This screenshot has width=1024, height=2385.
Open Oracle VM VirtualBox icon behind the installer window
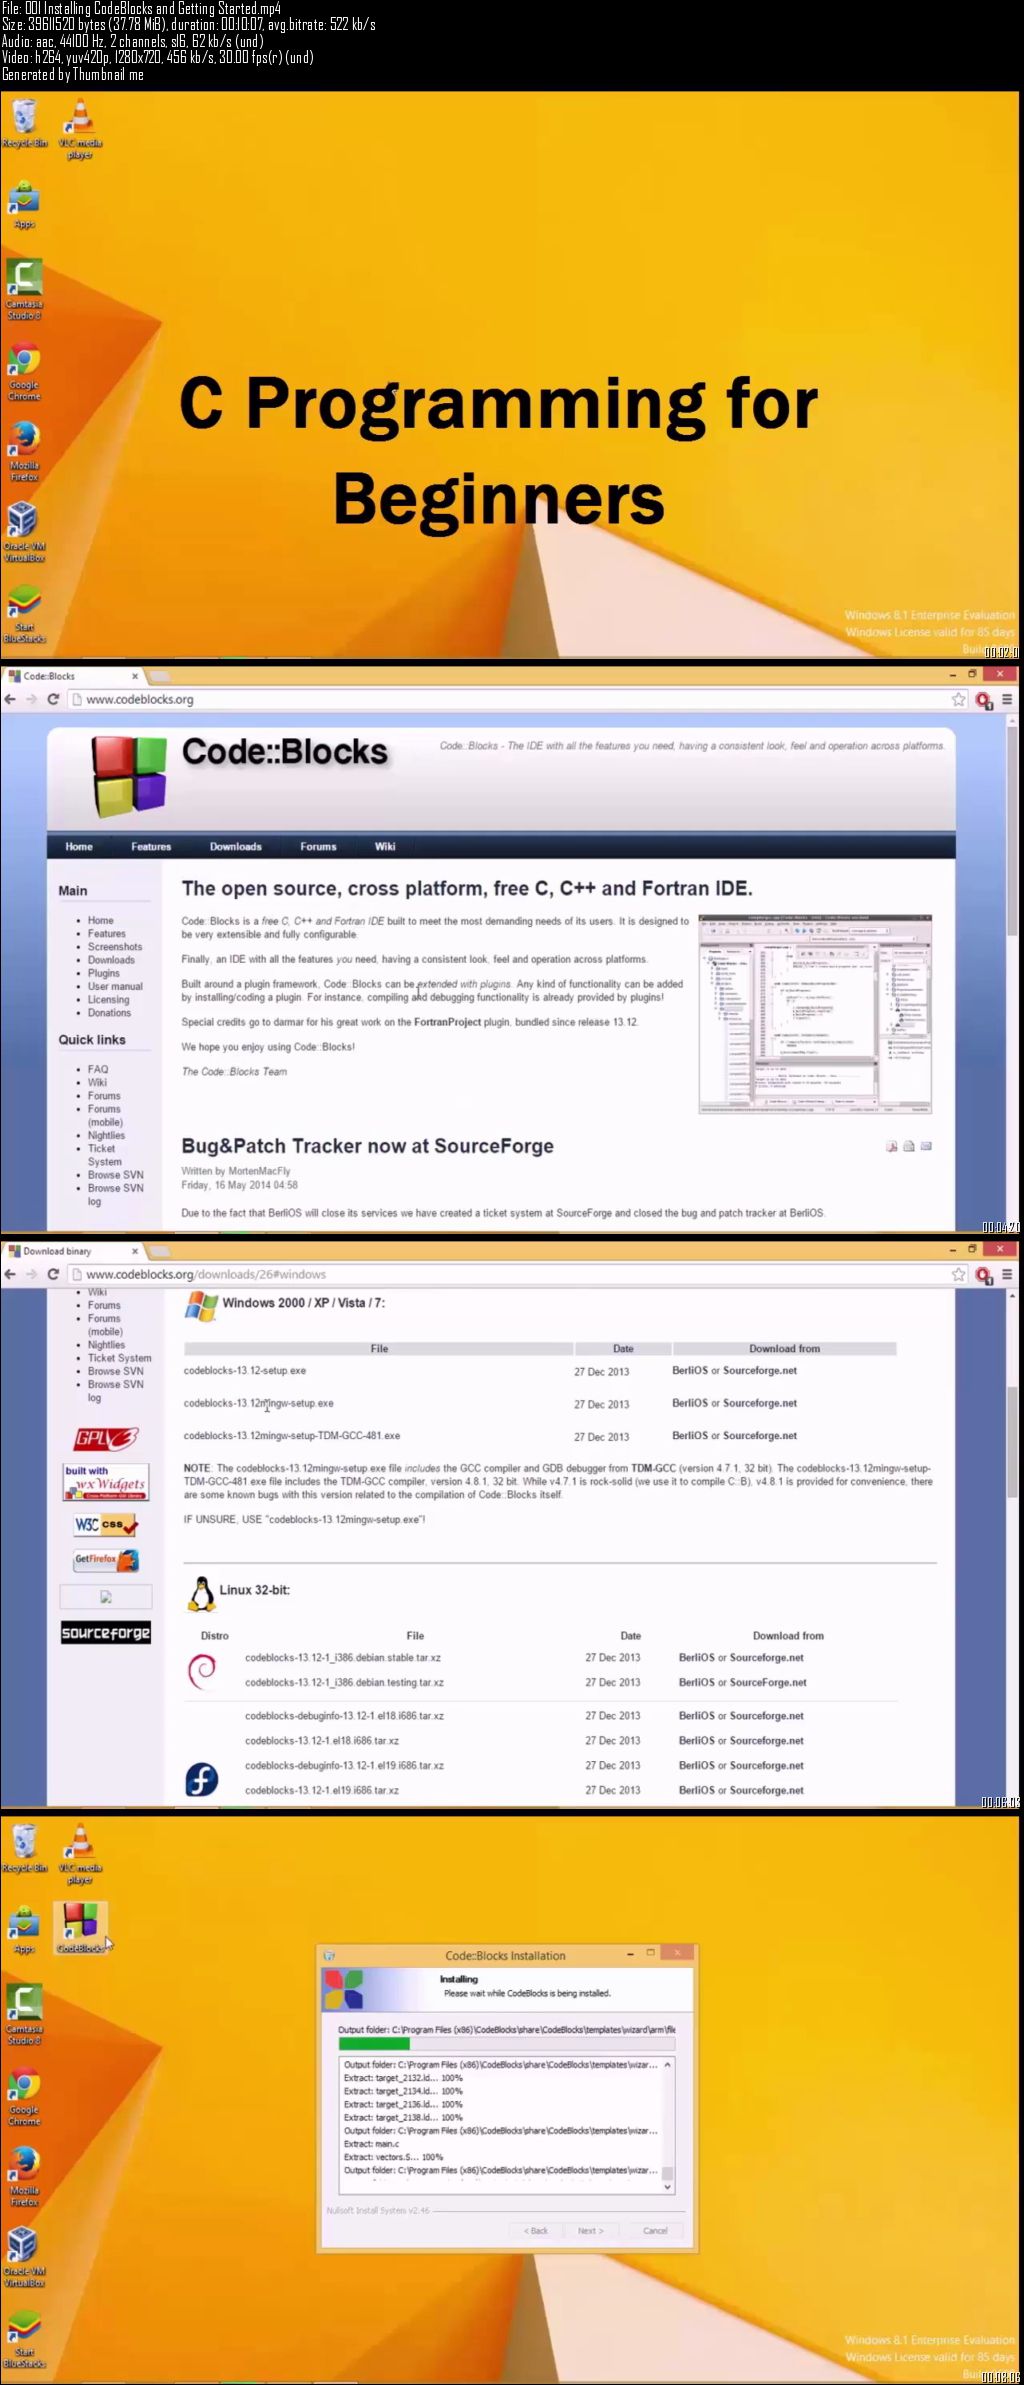pos(24,2258)
